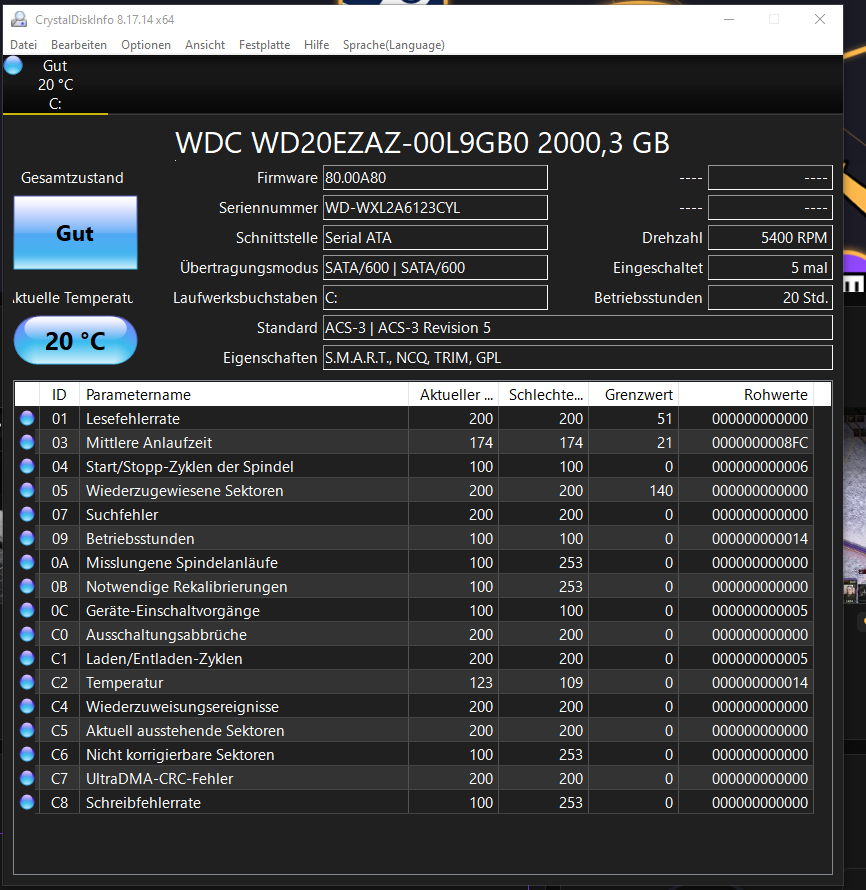Click worst value 109 in Temperatur row
The width and height of the screenshot is (866, 890).
point(571,682)
